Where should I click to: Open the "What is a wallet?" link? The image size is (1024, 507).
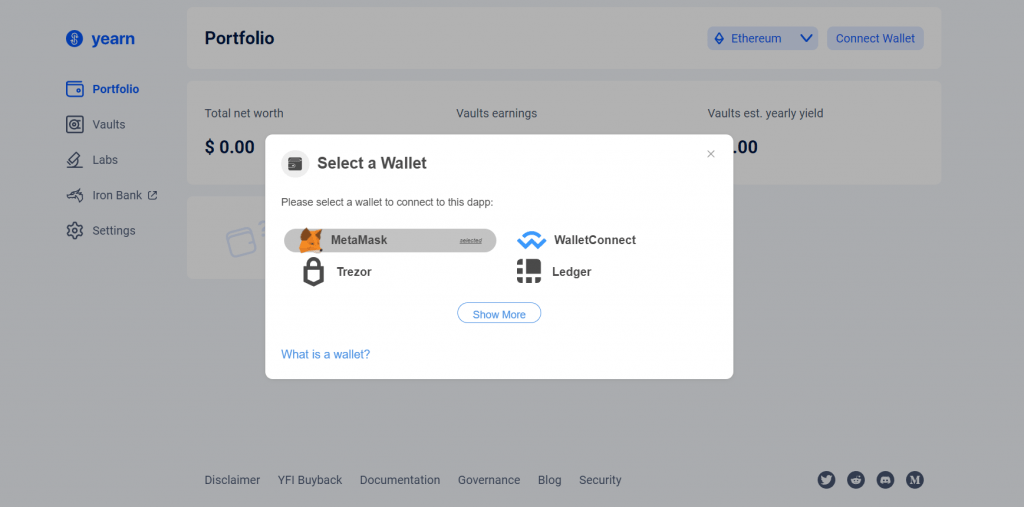(x=325, y=354)
